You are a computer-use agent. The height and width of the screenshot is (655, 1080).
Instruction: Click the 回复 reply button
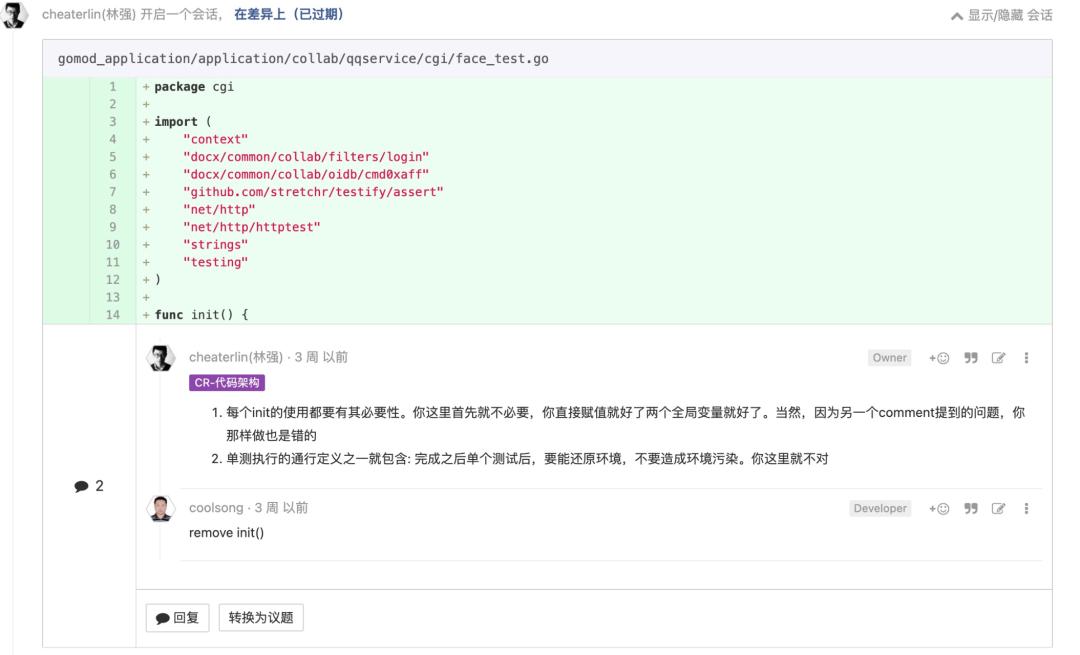pyautogui.click(x=179, y=617)
